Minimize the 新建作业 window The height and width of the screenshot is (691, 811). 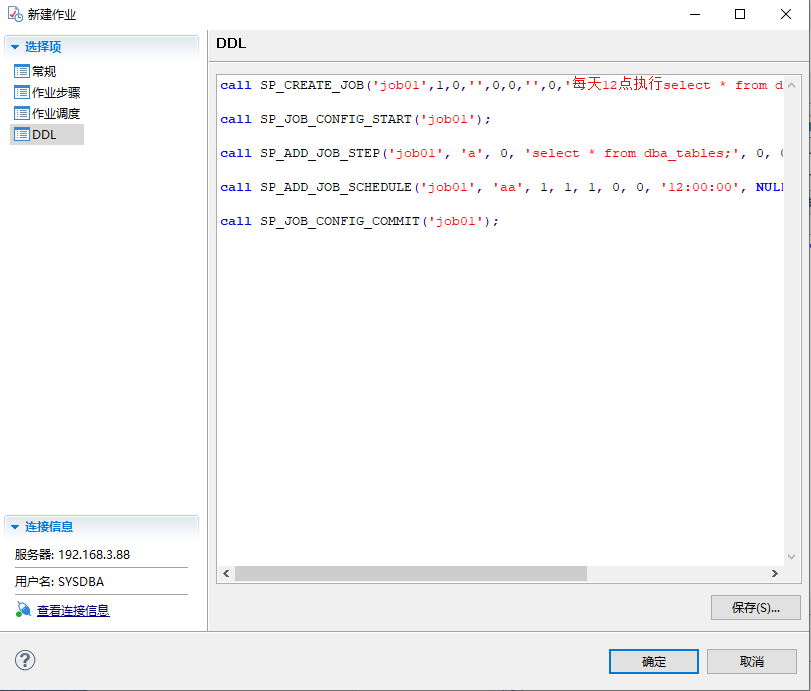pos(695,14)
